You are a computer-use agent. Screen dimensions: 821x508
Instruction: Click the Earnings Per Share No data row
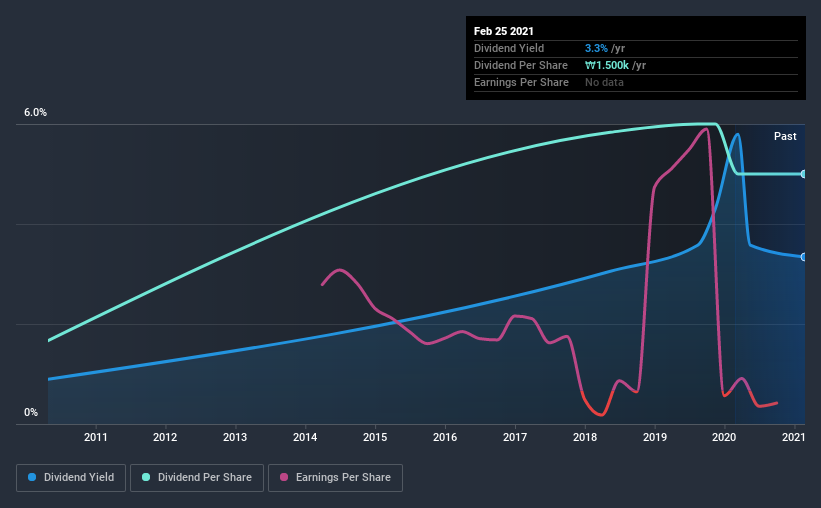pos(636,82)
